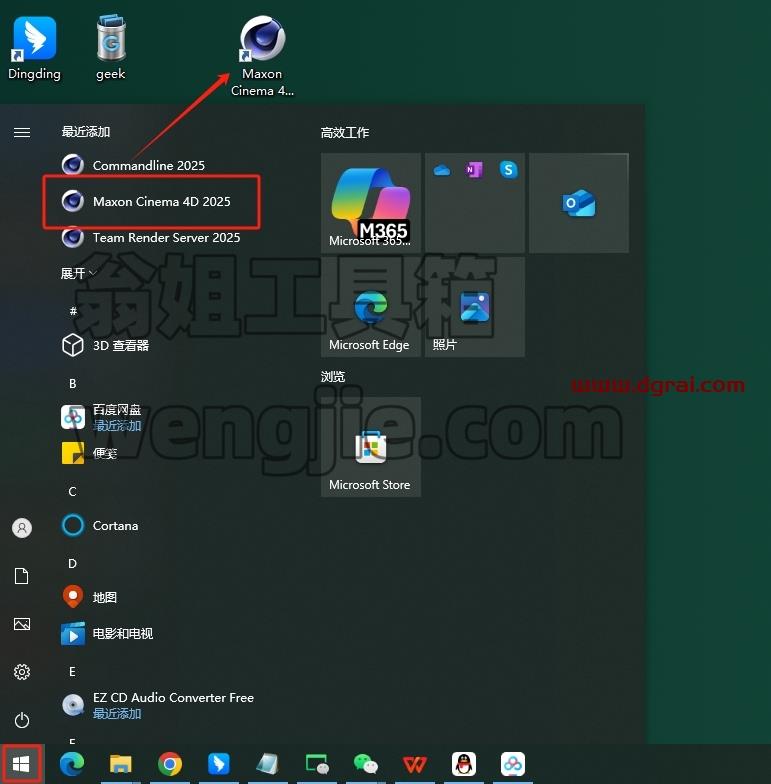Click the Microsoft 365 tile

pyautogui.click(x=370, y=202)
